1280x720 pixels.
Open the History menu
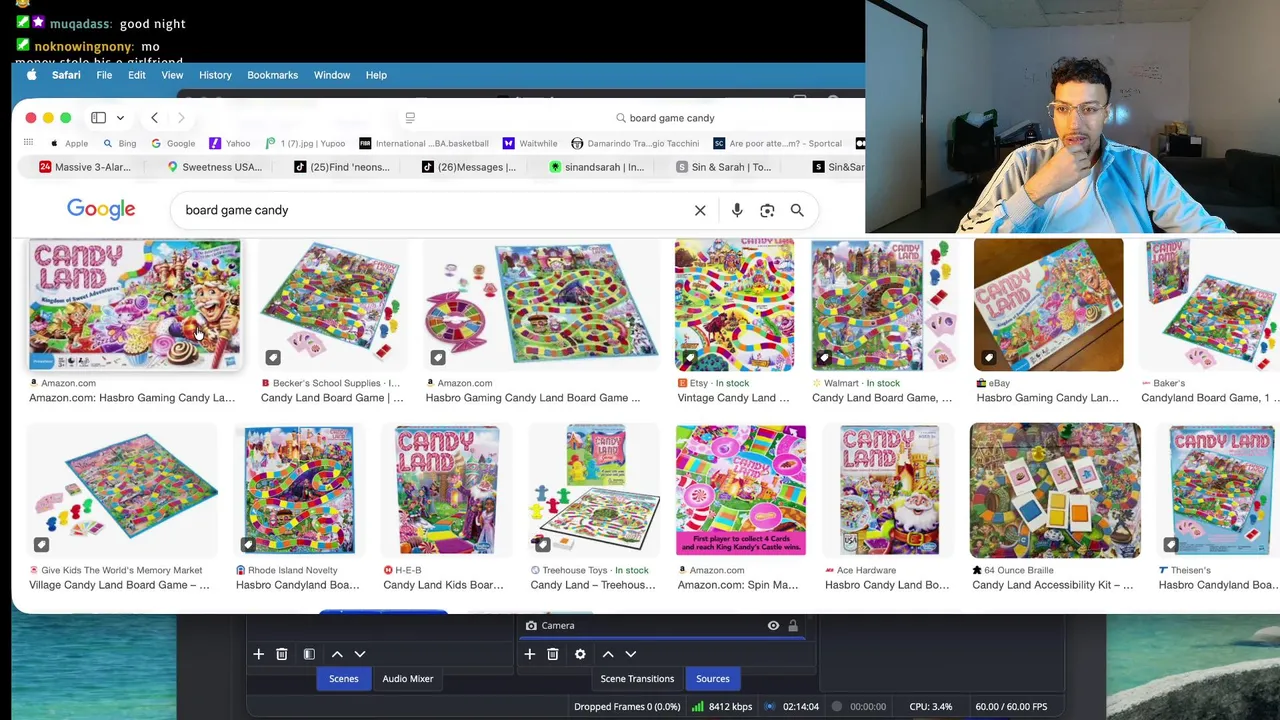click(x=215, y=75)
